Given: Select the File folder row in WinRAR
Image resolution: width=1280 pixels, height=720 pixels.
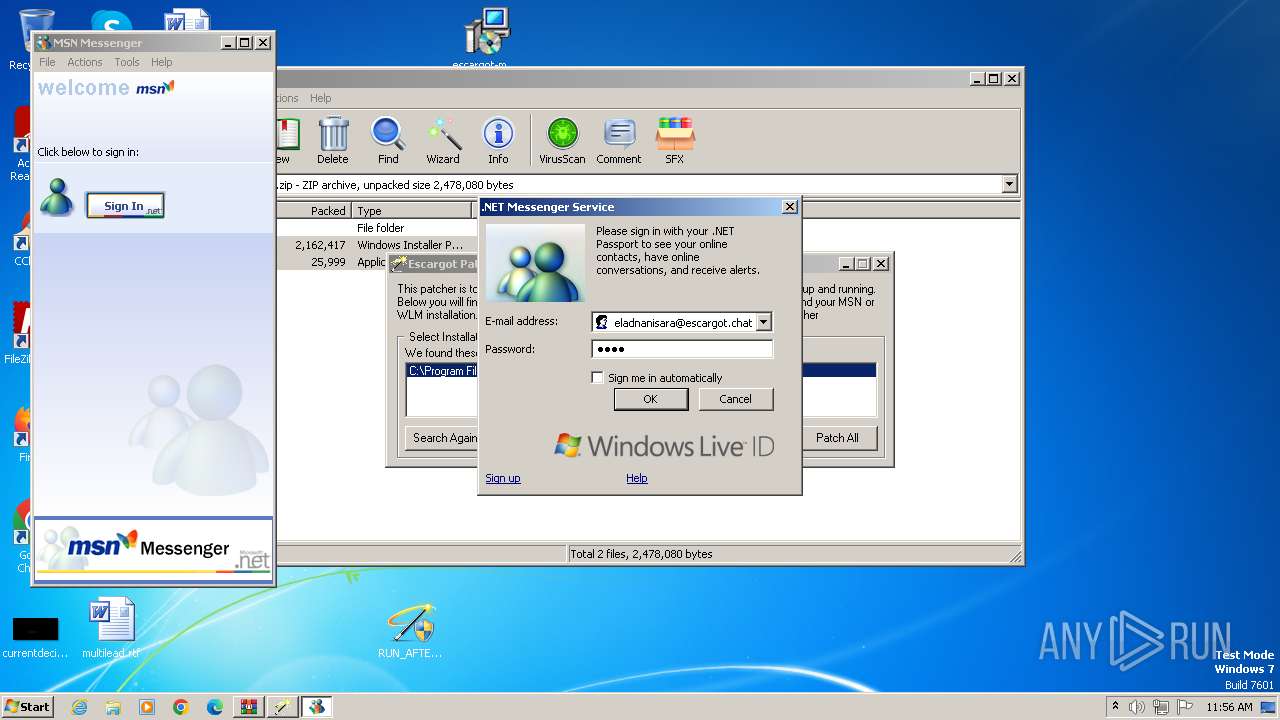Looking at the screenshot, I should pyautogui.click(x=378, y=228).
